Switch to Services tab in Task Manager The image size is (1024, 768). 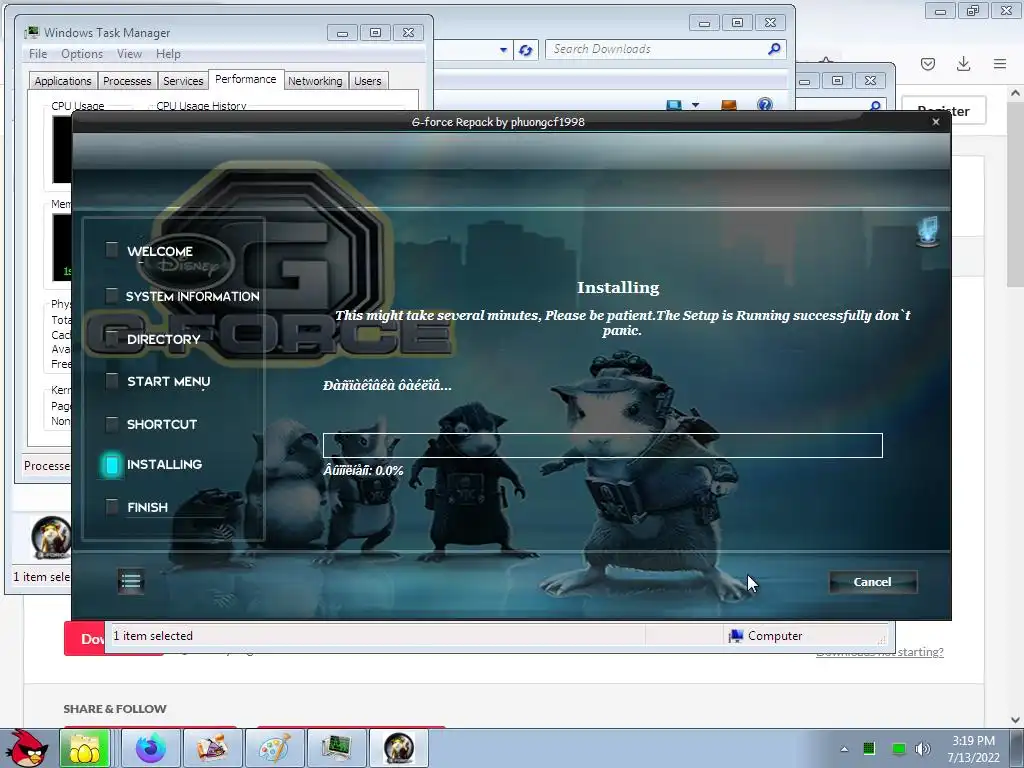pos(183,81)
